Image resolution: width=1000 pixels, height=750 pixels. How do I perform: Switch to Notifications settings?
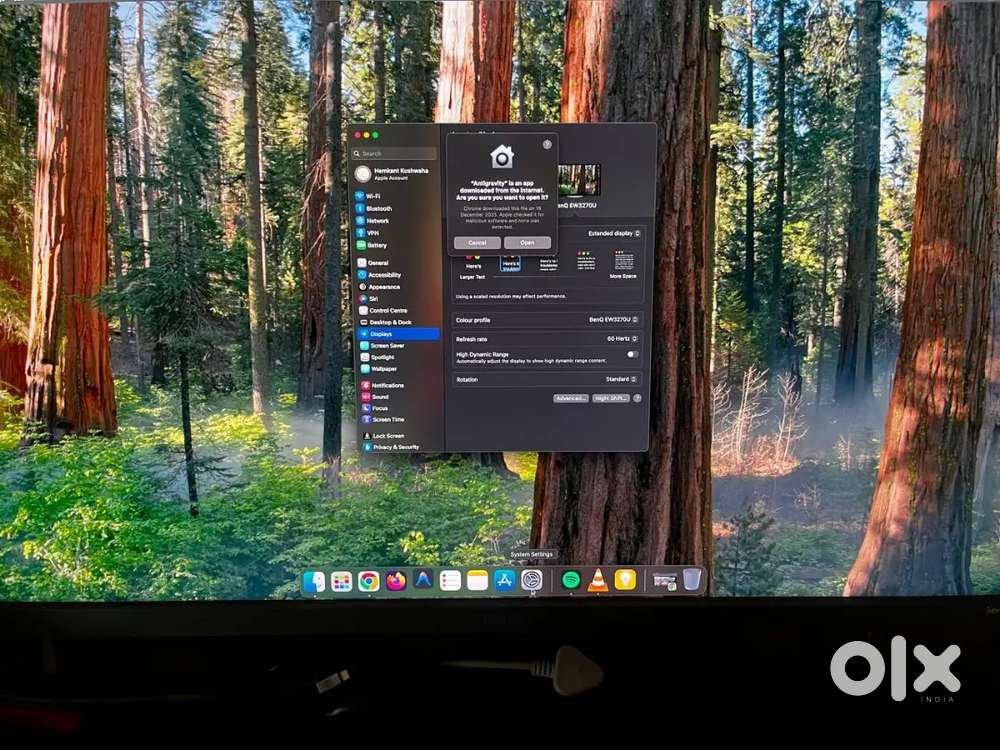click(387, 385)
